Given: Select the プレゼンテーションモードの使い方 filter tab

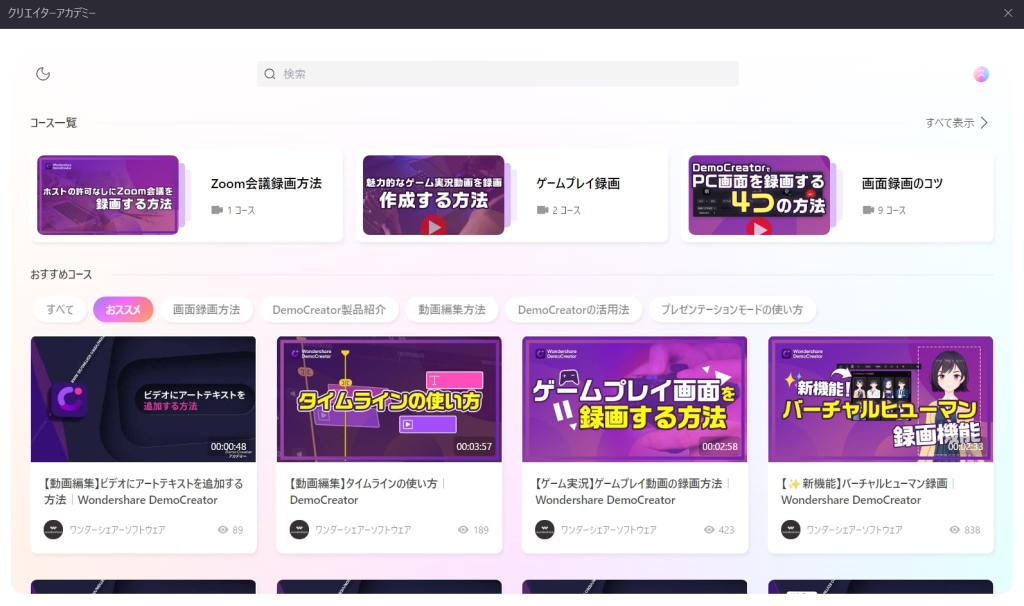Looking at the screenshot, I should click(732, 310).
